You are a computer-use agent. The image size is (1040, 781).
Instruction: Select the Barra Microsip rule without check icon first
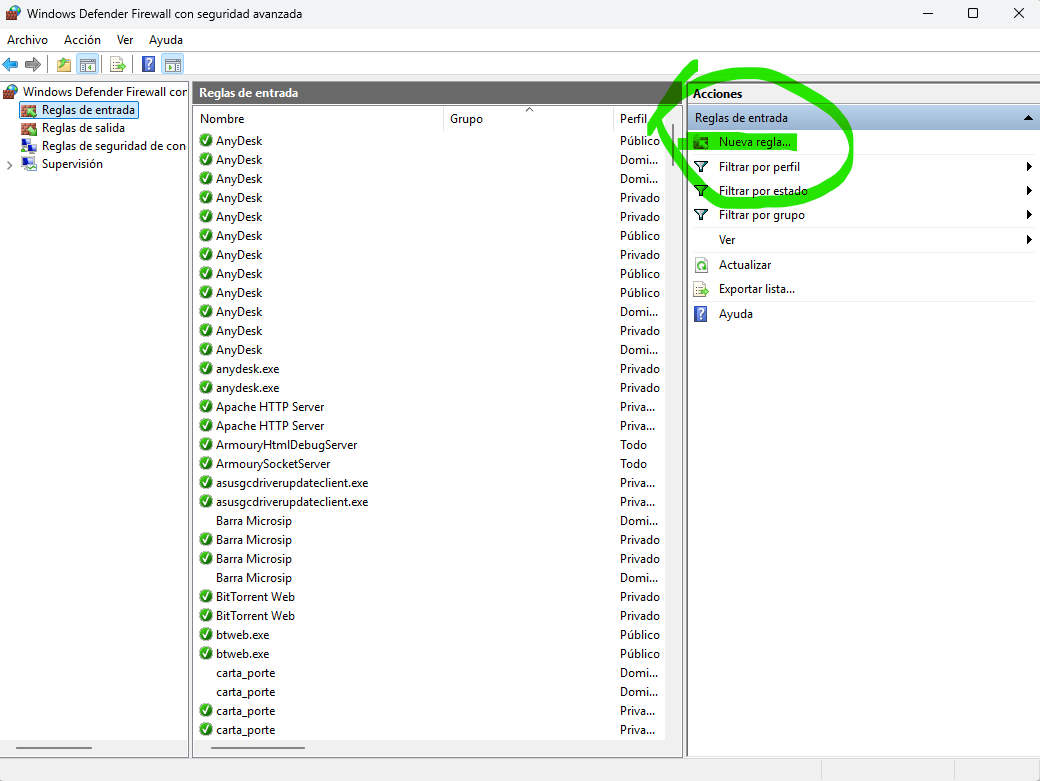click(253, 520)
